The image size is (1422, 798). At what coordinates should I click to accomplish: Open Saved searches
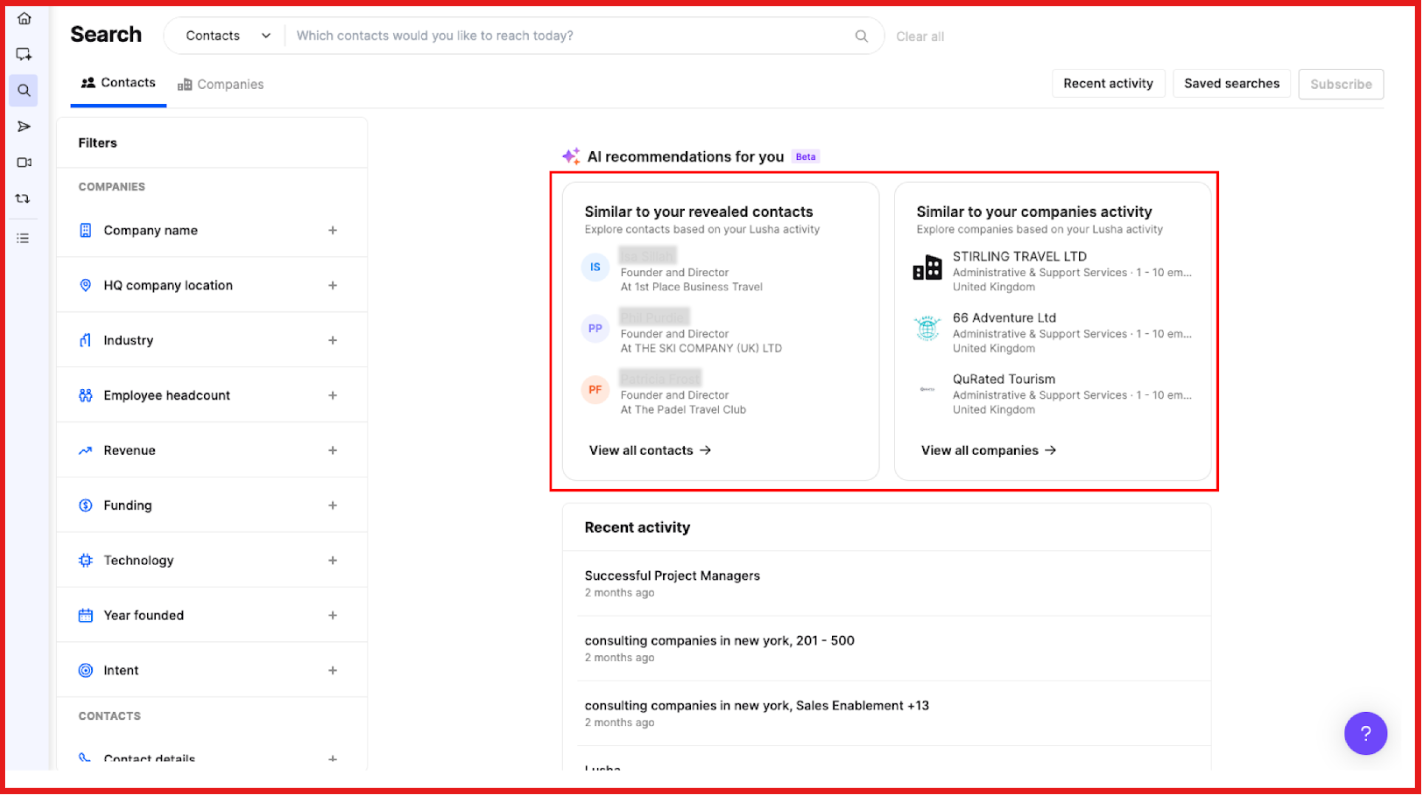coord(1232,84)
